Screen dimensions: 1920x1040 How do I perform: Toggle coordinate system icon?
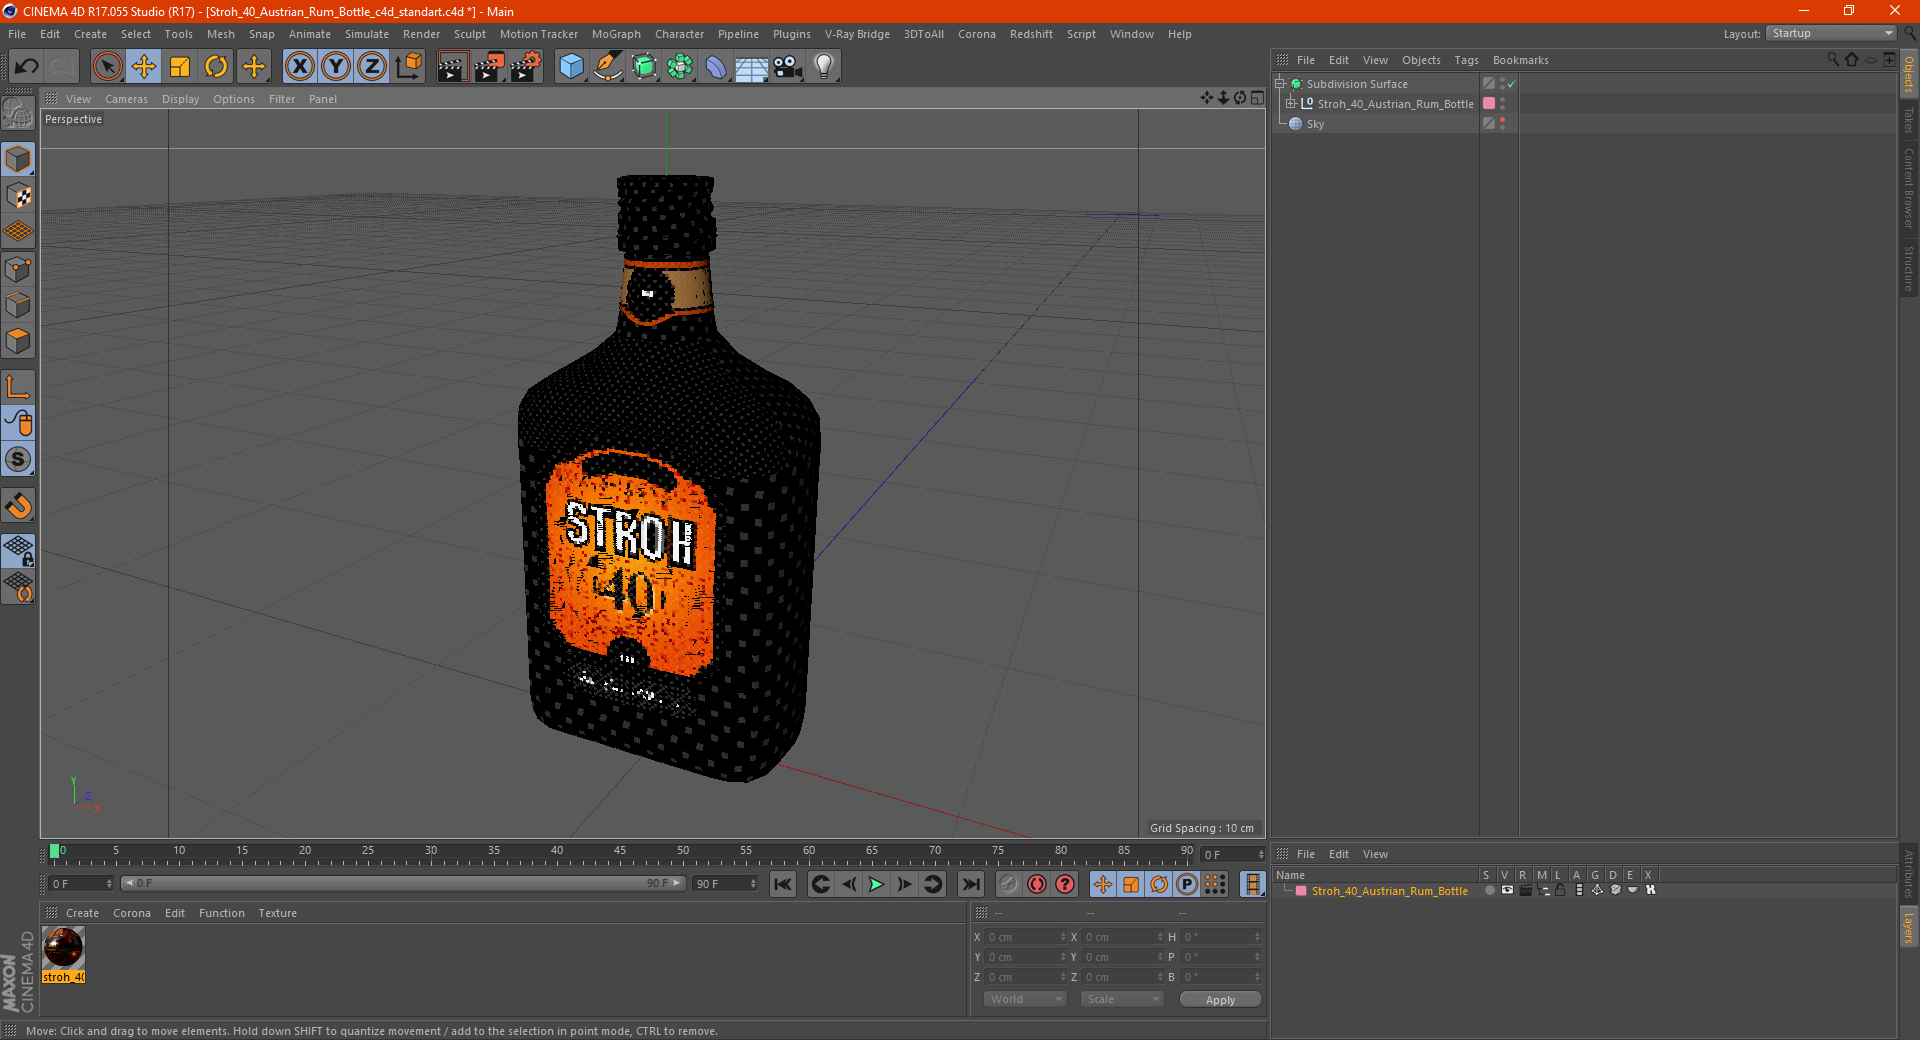click(409, 67)
